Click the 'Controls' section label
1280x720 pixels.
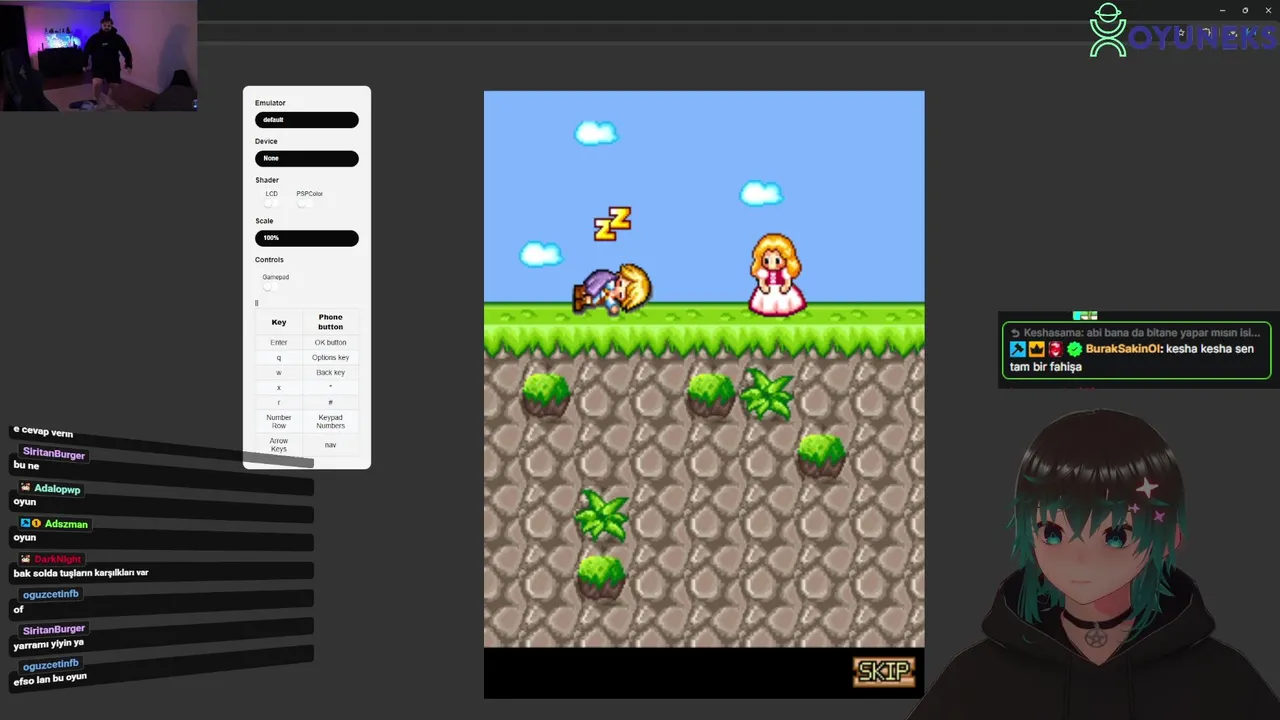pos(269,260)
